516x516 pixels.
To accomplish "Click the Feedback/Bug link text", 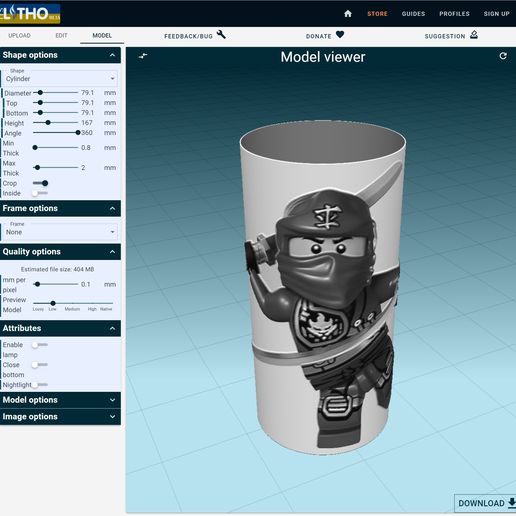I will (188, 36).
